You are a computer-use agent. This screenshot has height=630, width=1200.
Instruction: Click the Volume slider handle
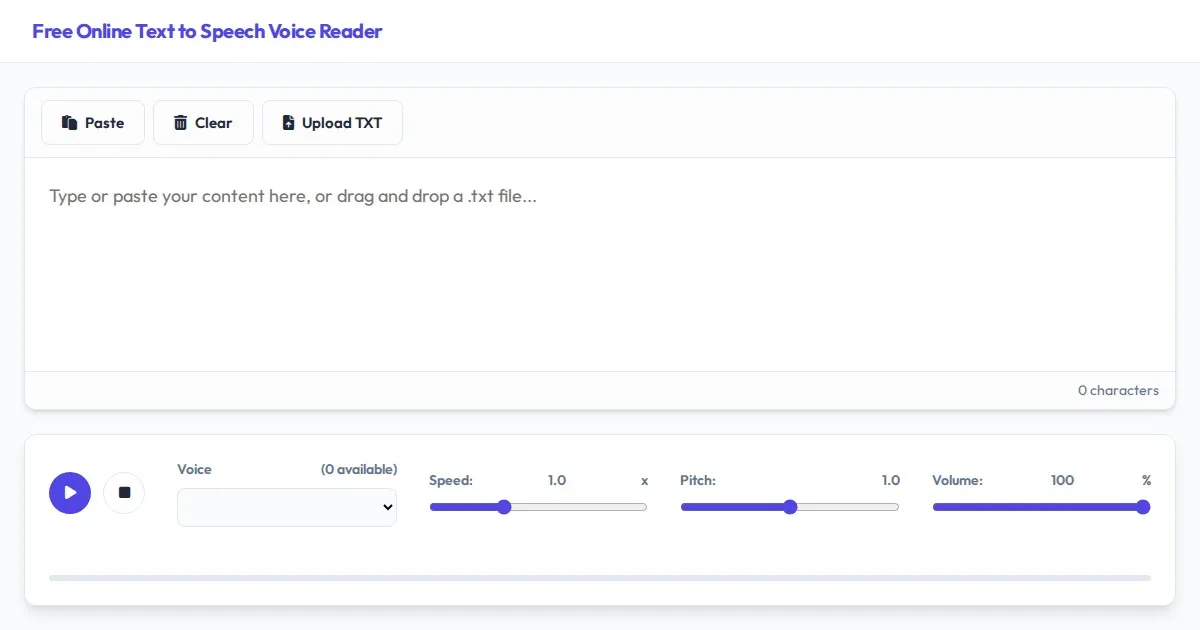click(1143, 507)
